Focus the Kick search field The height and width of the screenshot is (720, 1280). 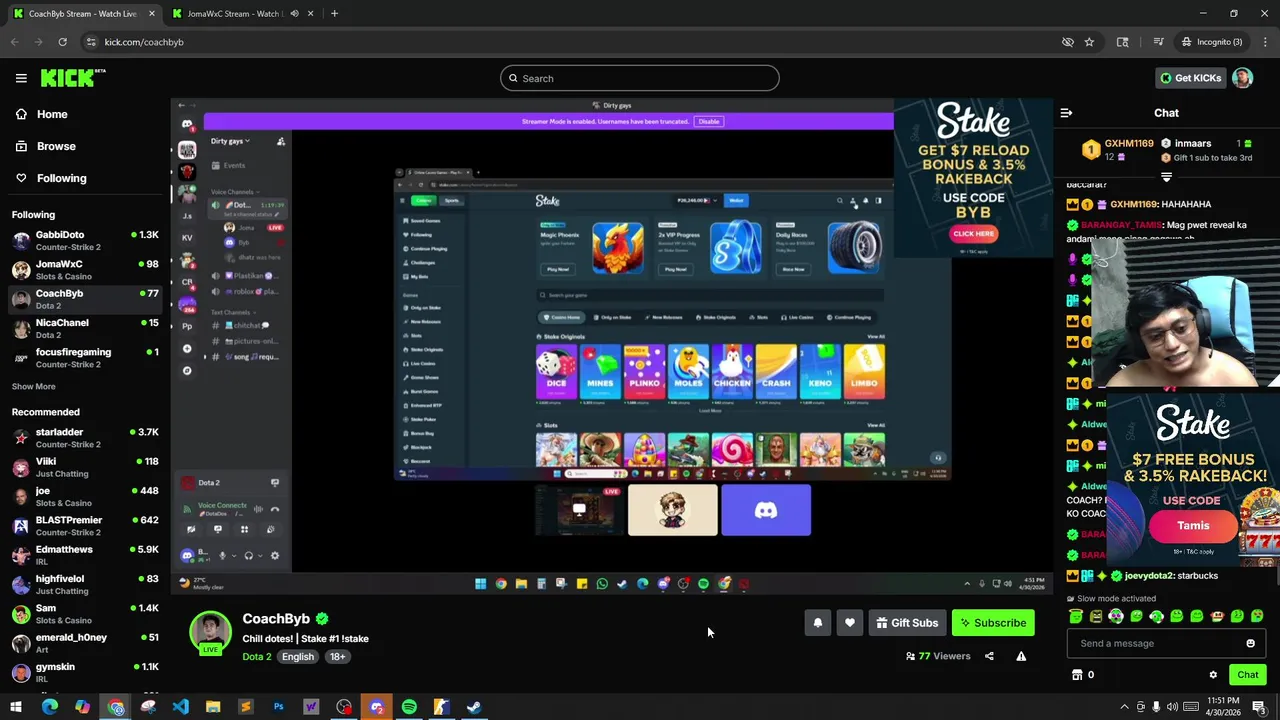(640, 78)
